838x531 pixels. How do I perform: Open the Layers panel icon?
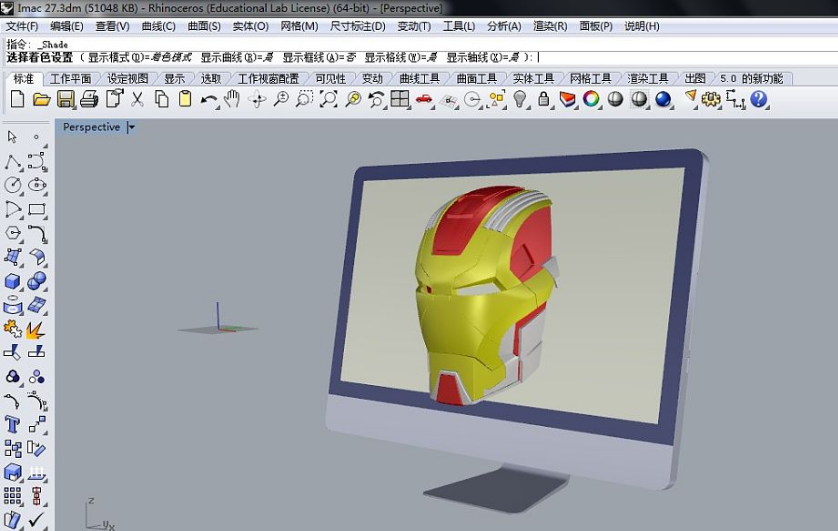click(568, 99)
